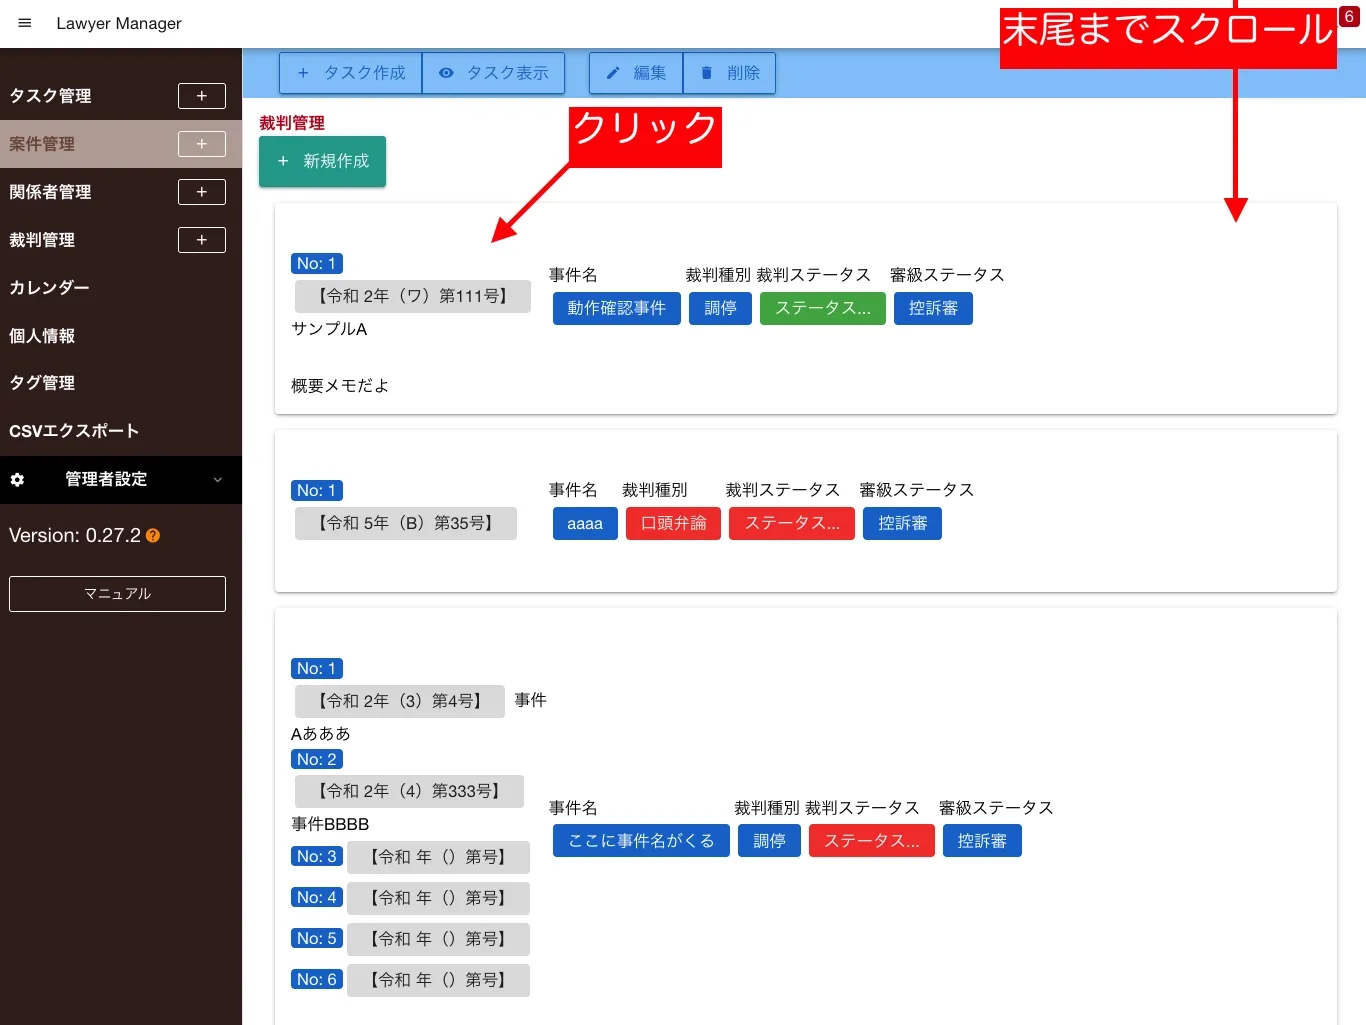1366x1025 pixels.
Task: Click the gear icon beside 管理者設定
Action: tap(17, 480)
